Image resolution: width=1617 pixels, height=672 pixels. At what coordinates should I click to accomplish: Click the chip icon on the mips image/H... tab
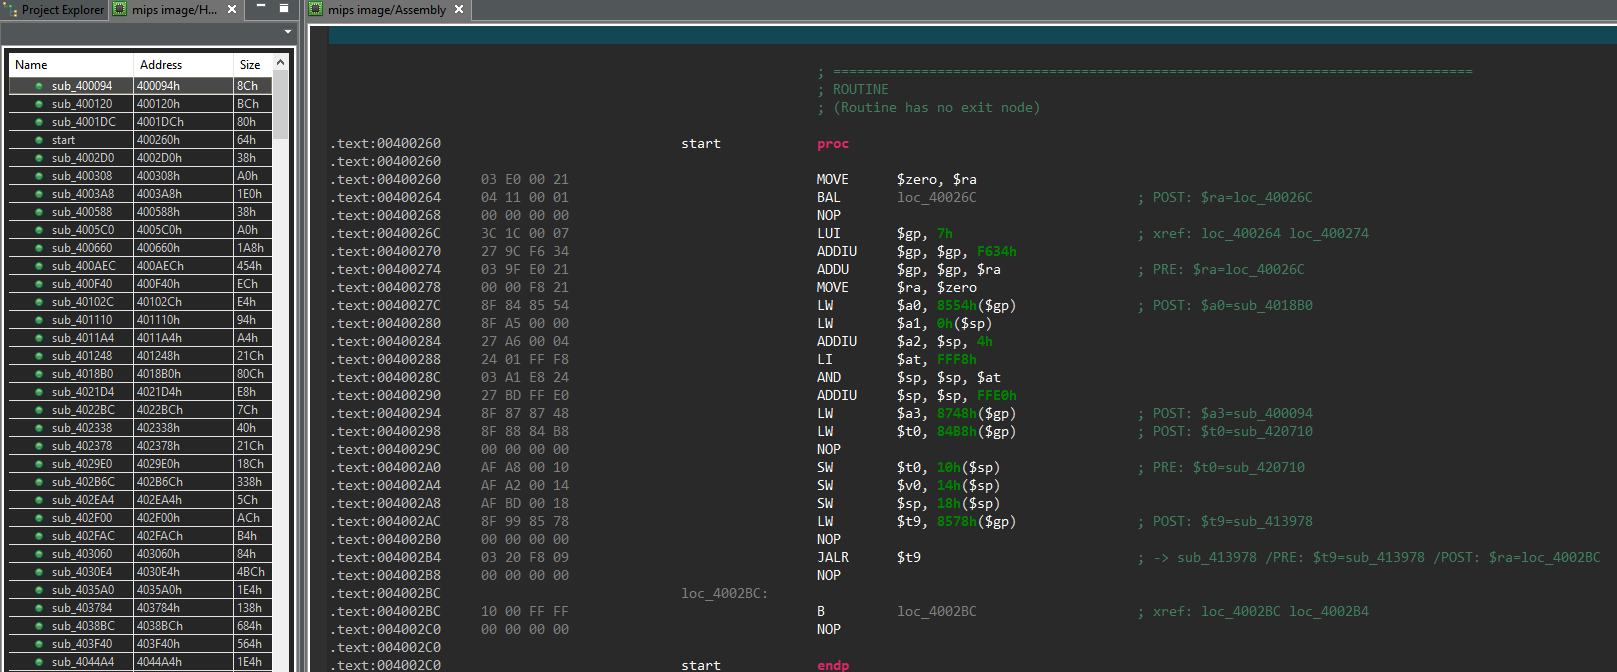(120, 9)
